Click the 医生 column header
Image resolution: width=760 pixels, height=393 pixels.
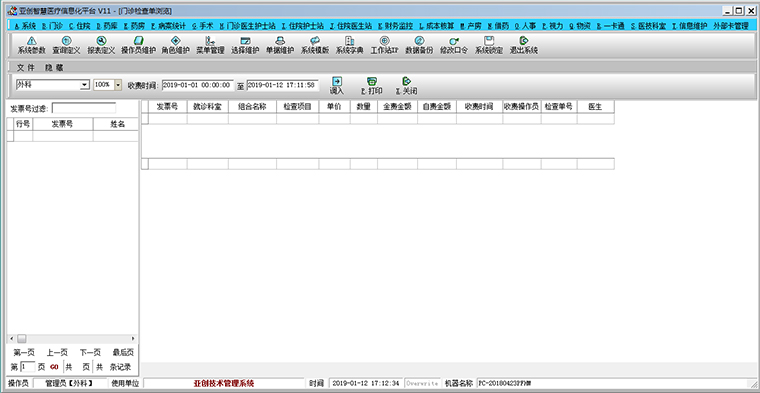(x=596, y=107)
